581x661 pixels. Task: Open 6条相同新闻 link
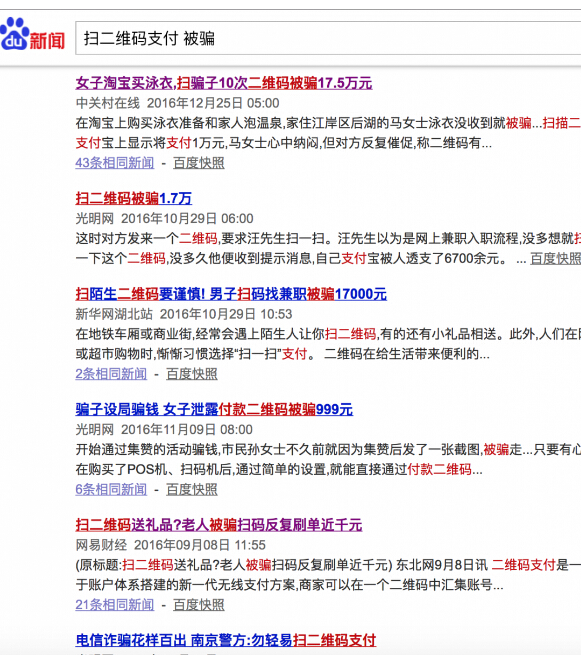[x=111, y=489]
